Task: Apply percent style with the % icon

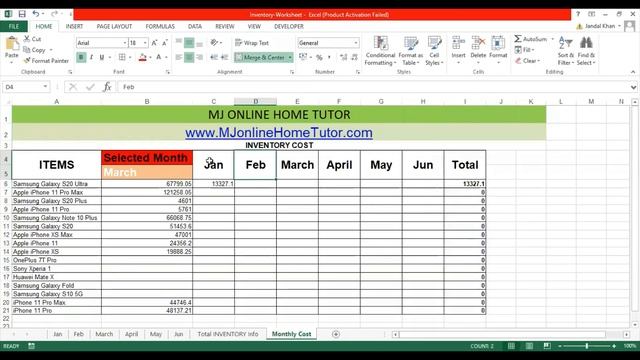Action: (x=319, y=57)
